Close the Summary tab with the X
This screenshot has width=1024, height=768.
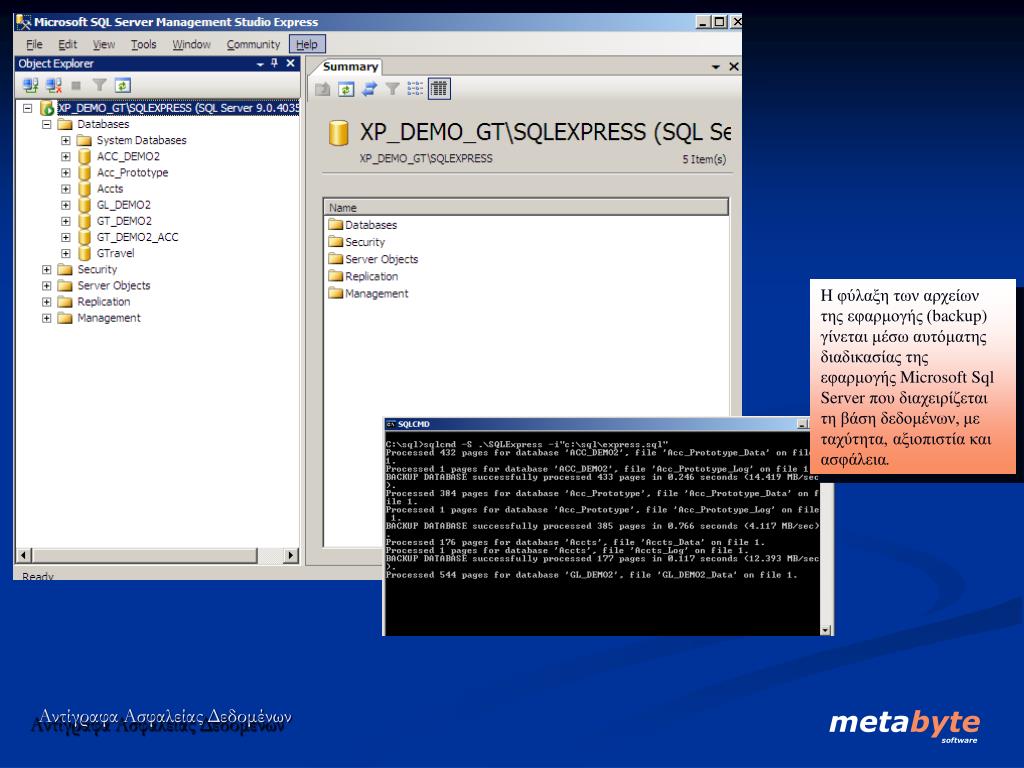click(733, 67)
